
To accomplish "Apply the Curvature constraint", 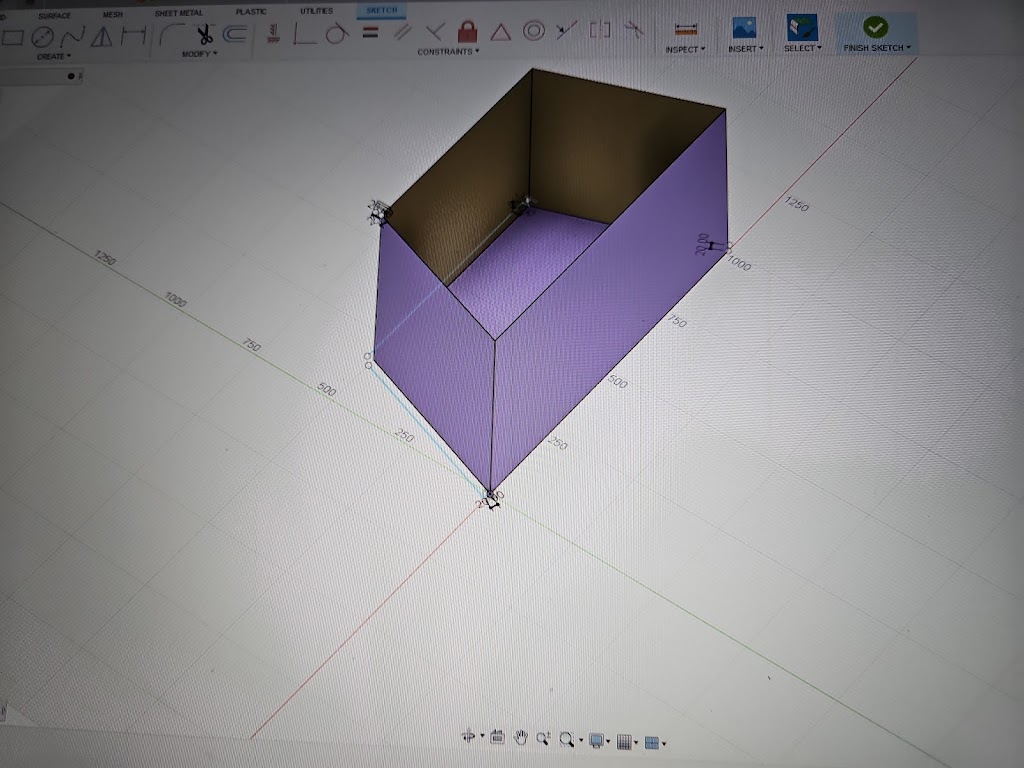I will [x=632, y=29].
